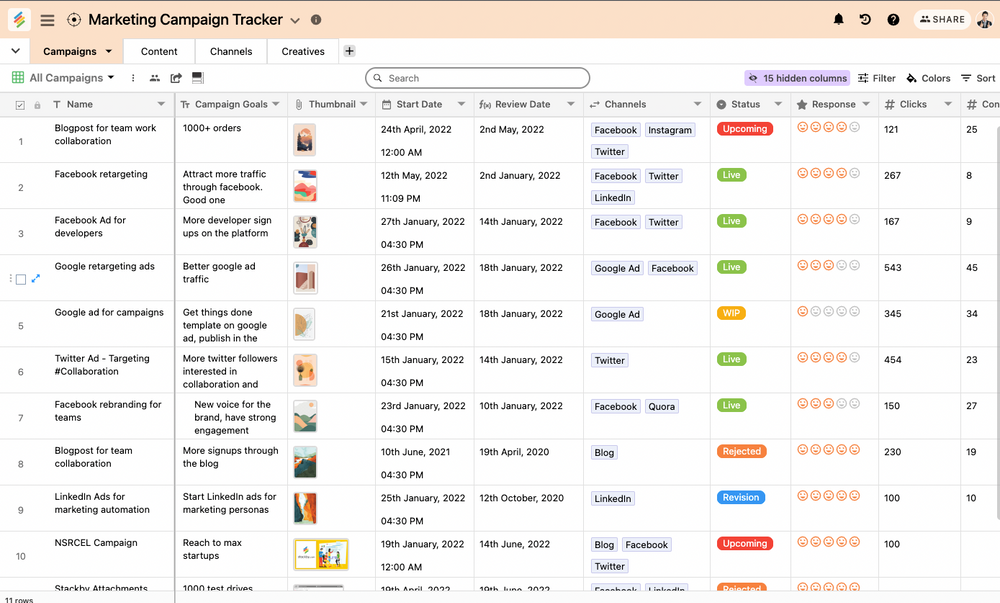Show the 15 hidden columns
The height and width of the screenshot is (603, 1000).
(x=797, y=77)
